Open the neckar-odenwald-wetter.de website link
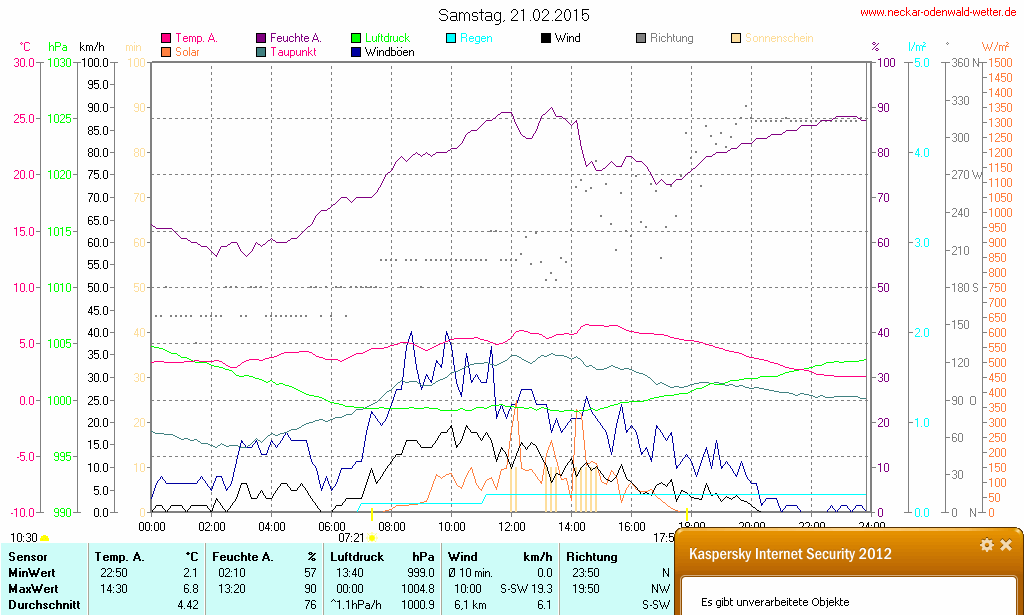 coord(939,13)
